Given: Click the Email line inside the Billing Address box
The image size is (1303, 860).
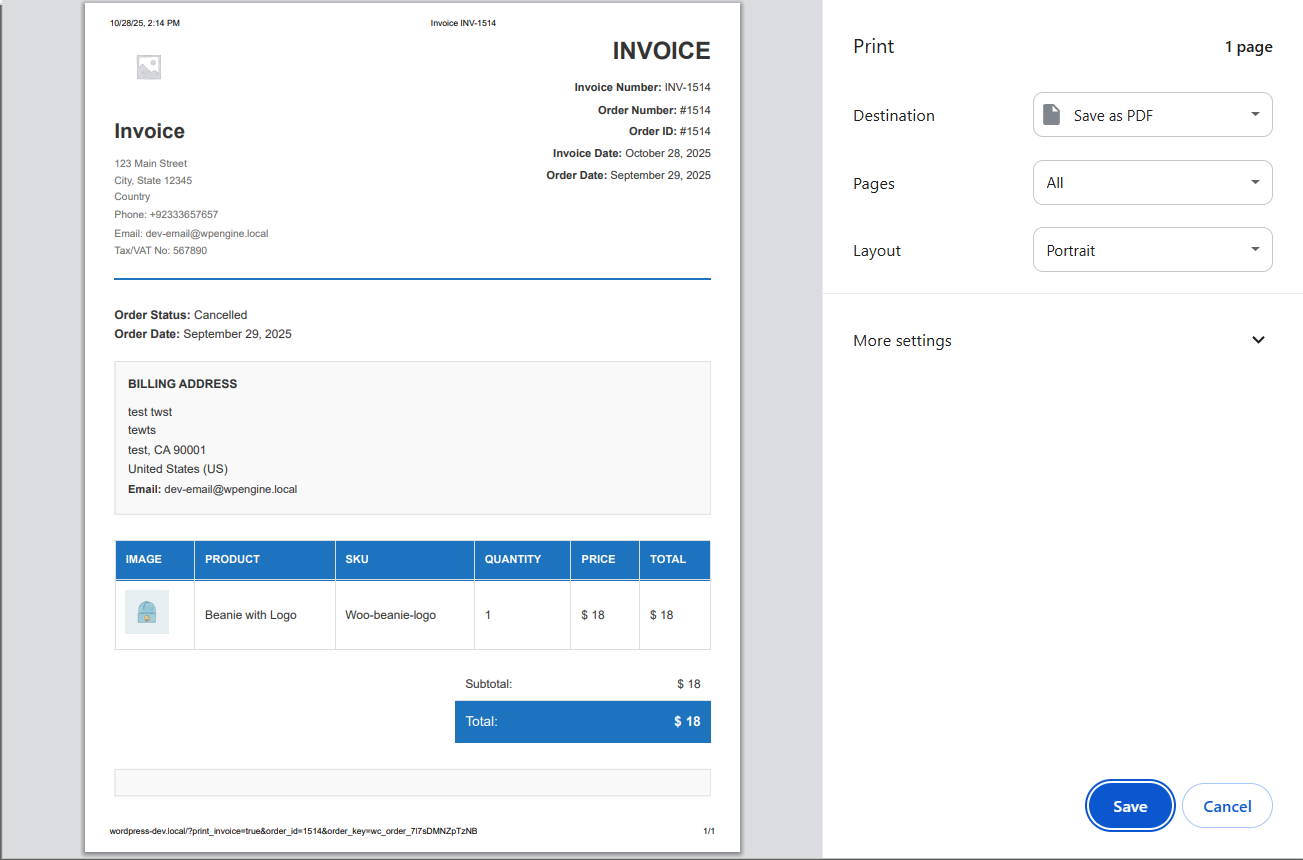Looking at the screenshot, I should 213,489.
